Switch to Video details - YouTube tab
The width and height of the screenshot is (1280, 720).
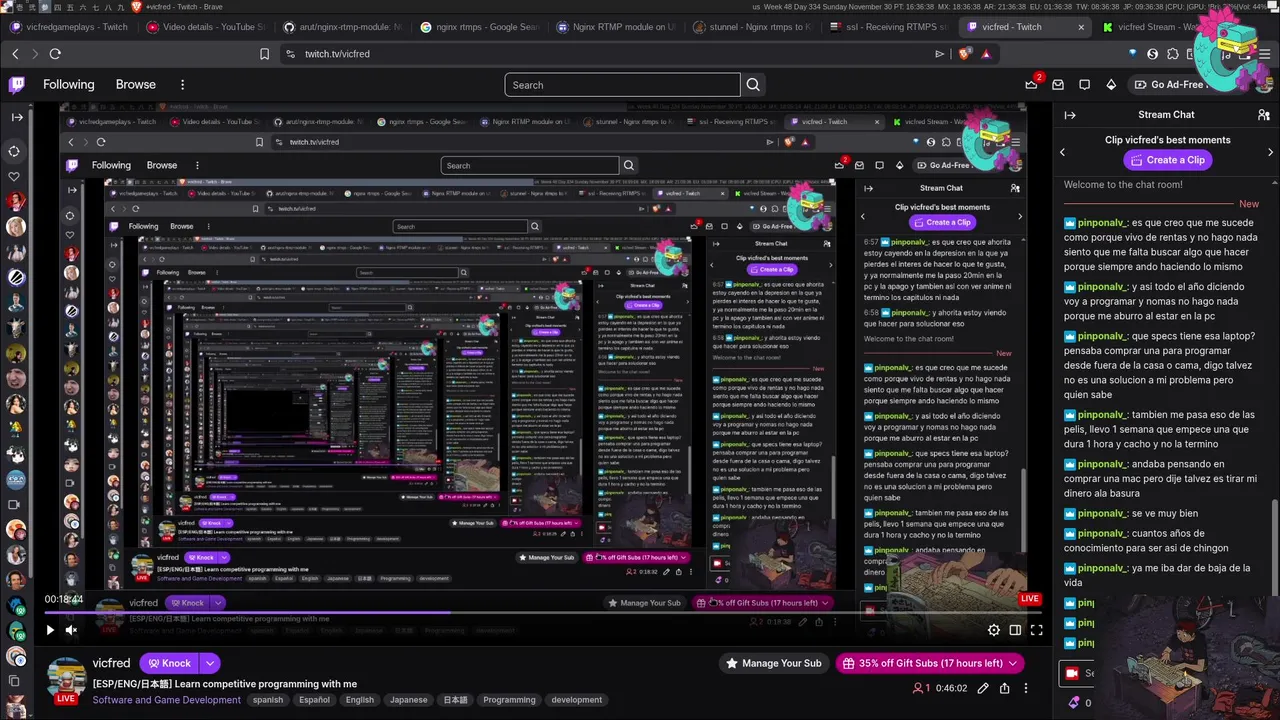pyautogui.click(x=205, y=27)
